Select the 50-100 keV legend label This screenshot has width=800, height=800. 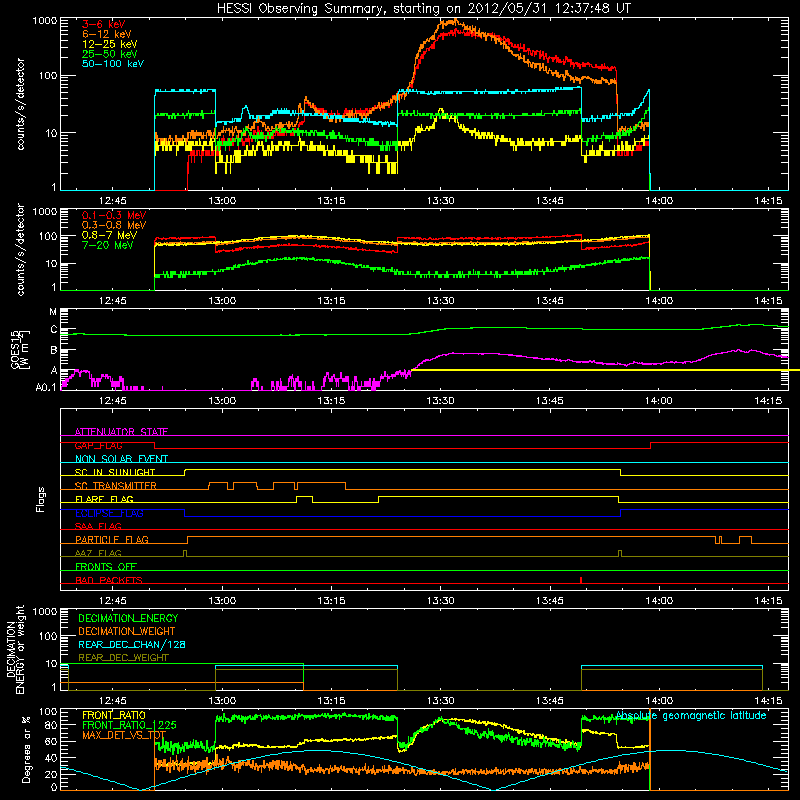113,64
